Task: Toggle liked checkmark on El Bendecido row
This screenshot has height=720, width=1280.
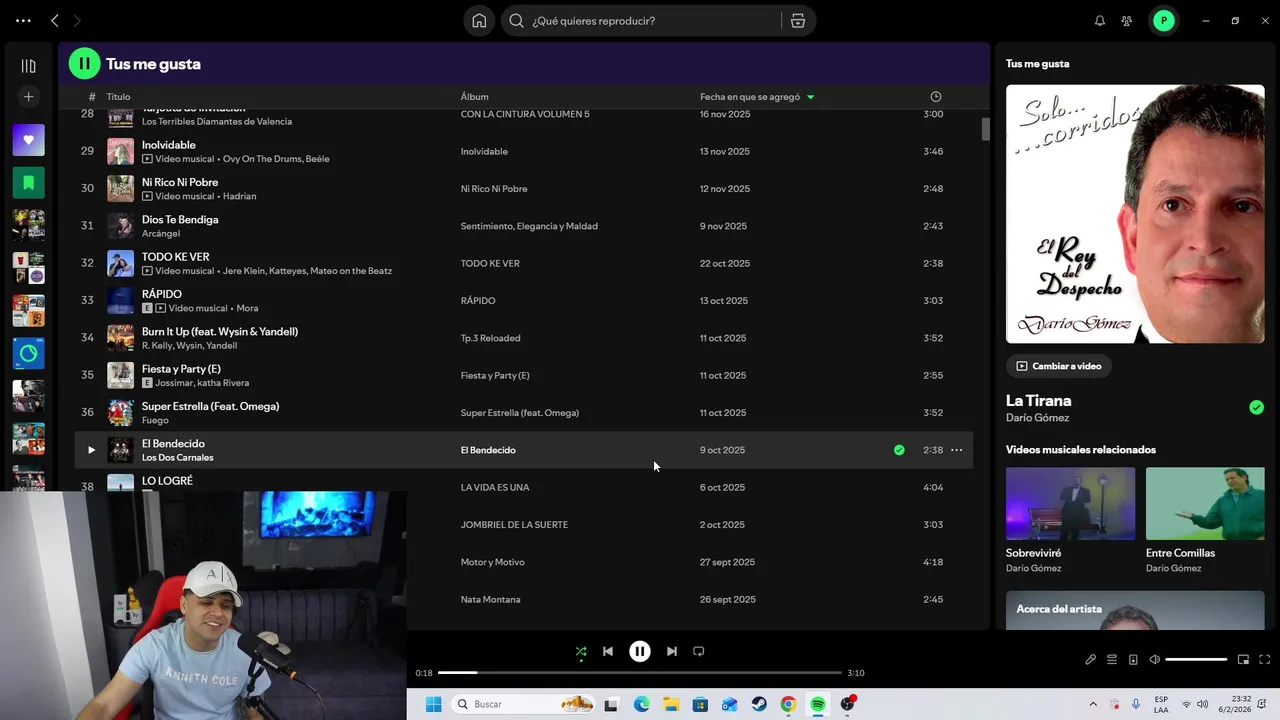Action: pyautogui.click(x=899, y=450)
